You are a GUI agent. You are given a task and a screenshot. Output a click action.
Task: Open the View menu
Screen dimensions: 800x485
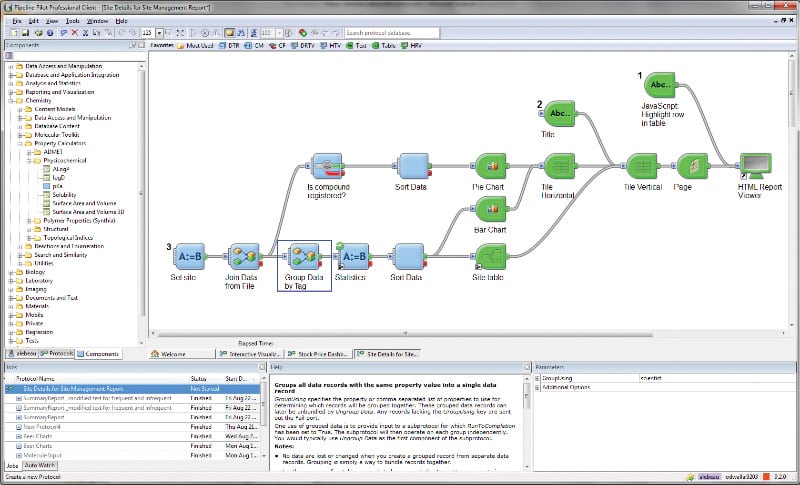click(x=52, y=21)
